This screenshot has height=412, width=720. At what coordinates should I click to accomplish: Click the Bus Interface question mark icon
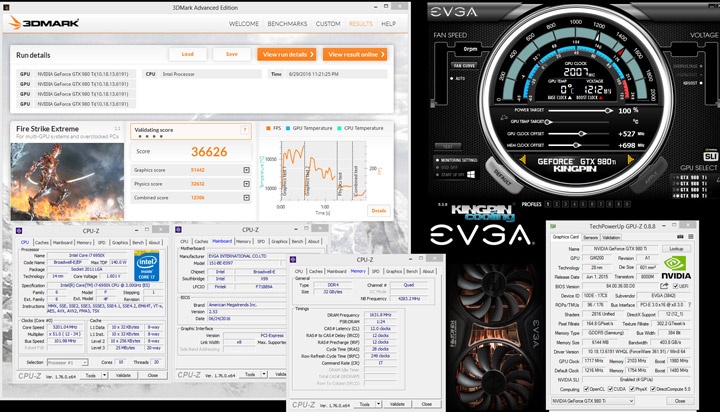(x=689, y=305)
